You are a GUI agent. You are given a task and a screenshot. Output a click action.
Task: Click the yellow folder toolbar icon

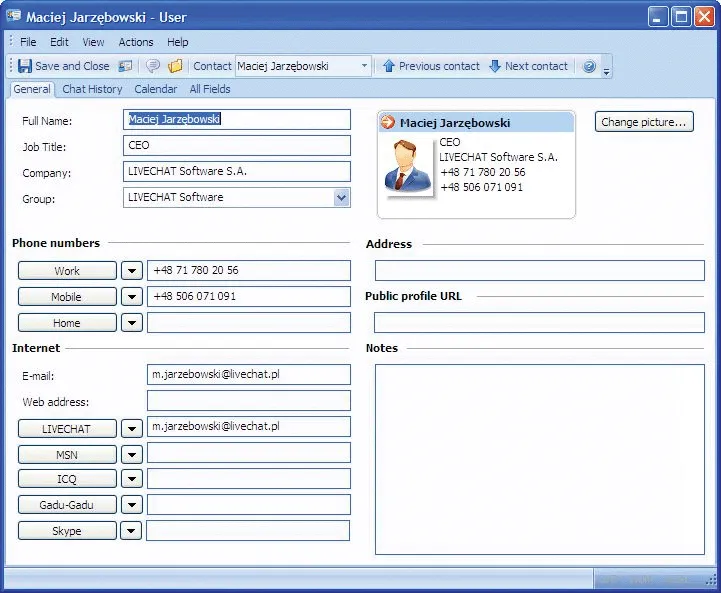point(175,66)
